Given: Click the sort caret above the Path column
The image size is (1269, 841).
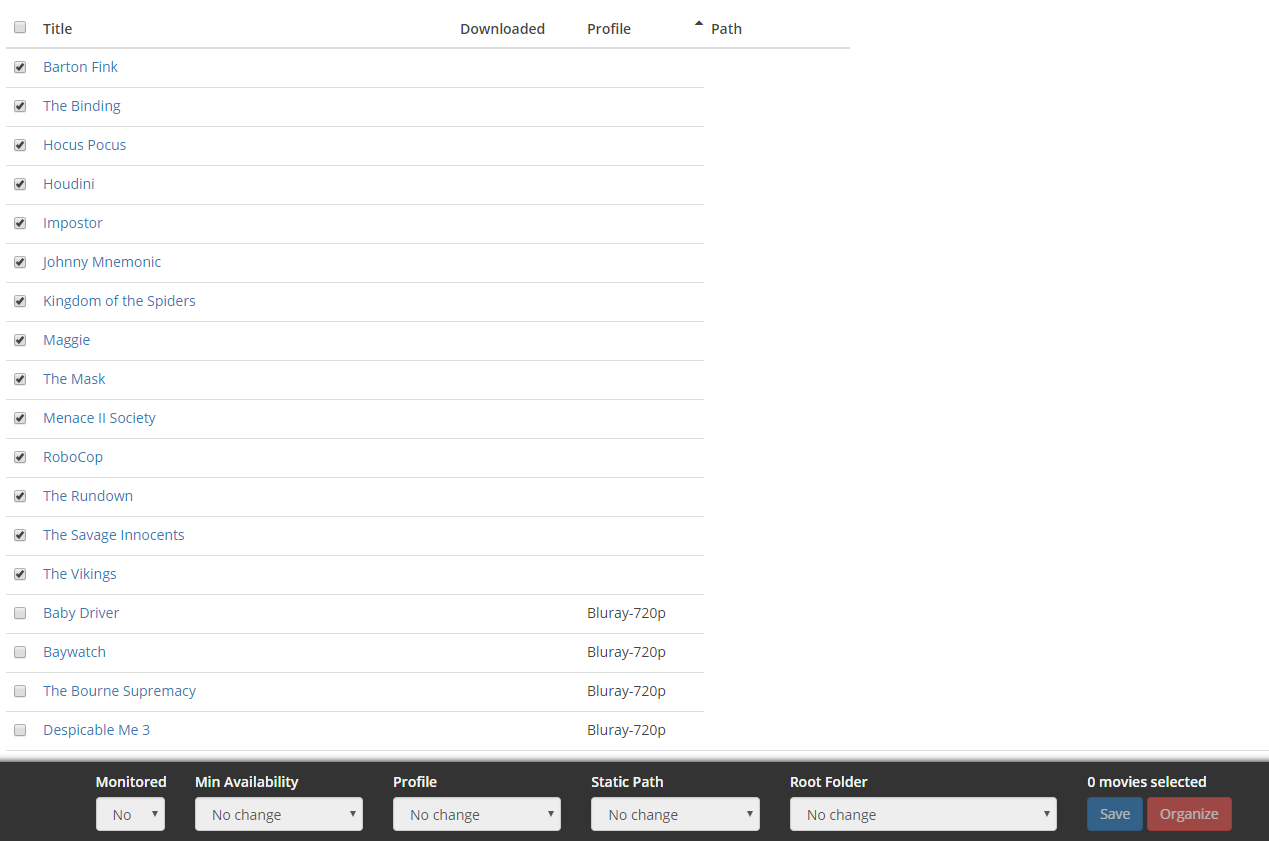Looking at the screenshot, I should (698, 23).
